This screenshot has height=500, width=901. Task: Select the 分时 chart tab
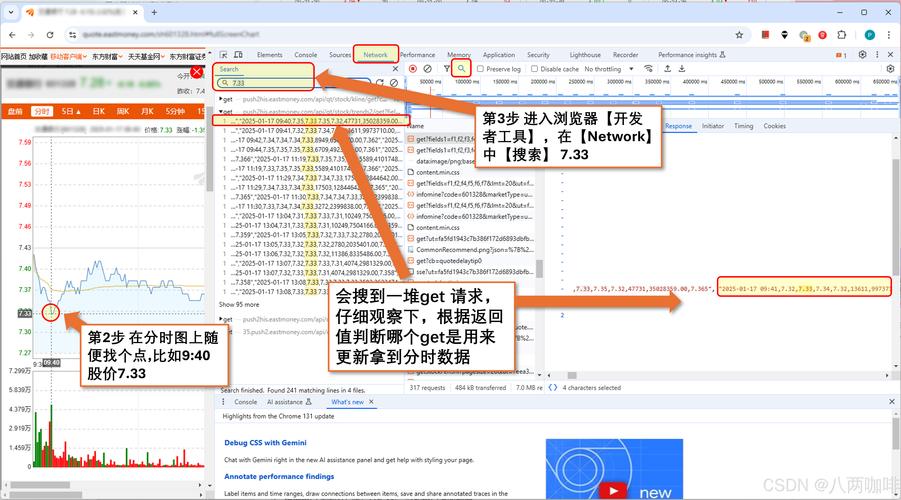42,111
